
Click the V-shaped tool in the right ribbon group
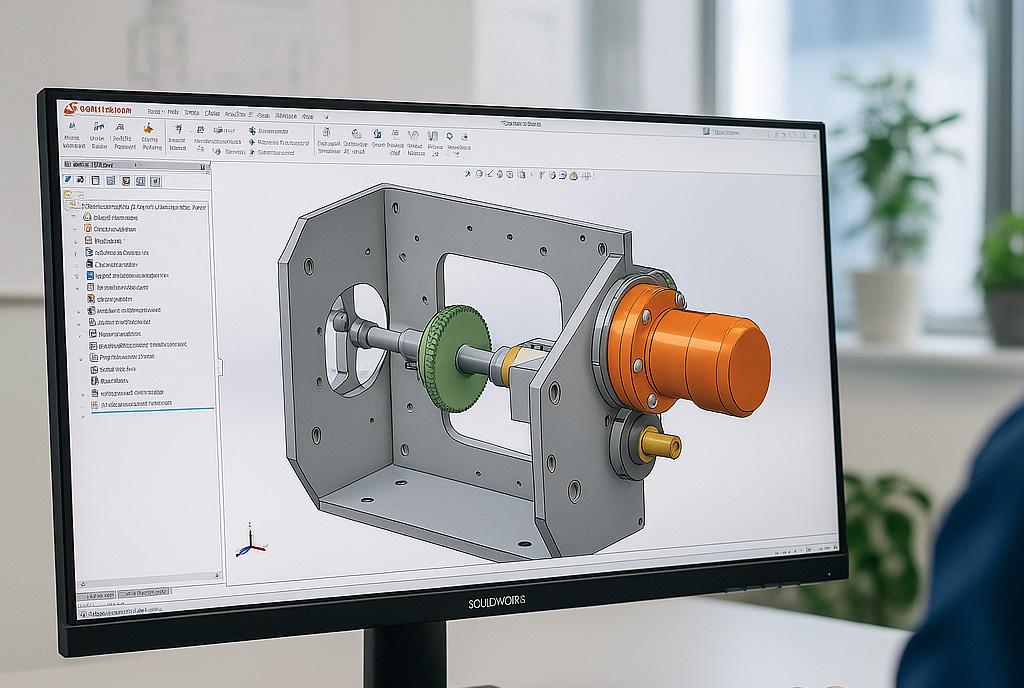pyautogui.click(x=415, y=142)
